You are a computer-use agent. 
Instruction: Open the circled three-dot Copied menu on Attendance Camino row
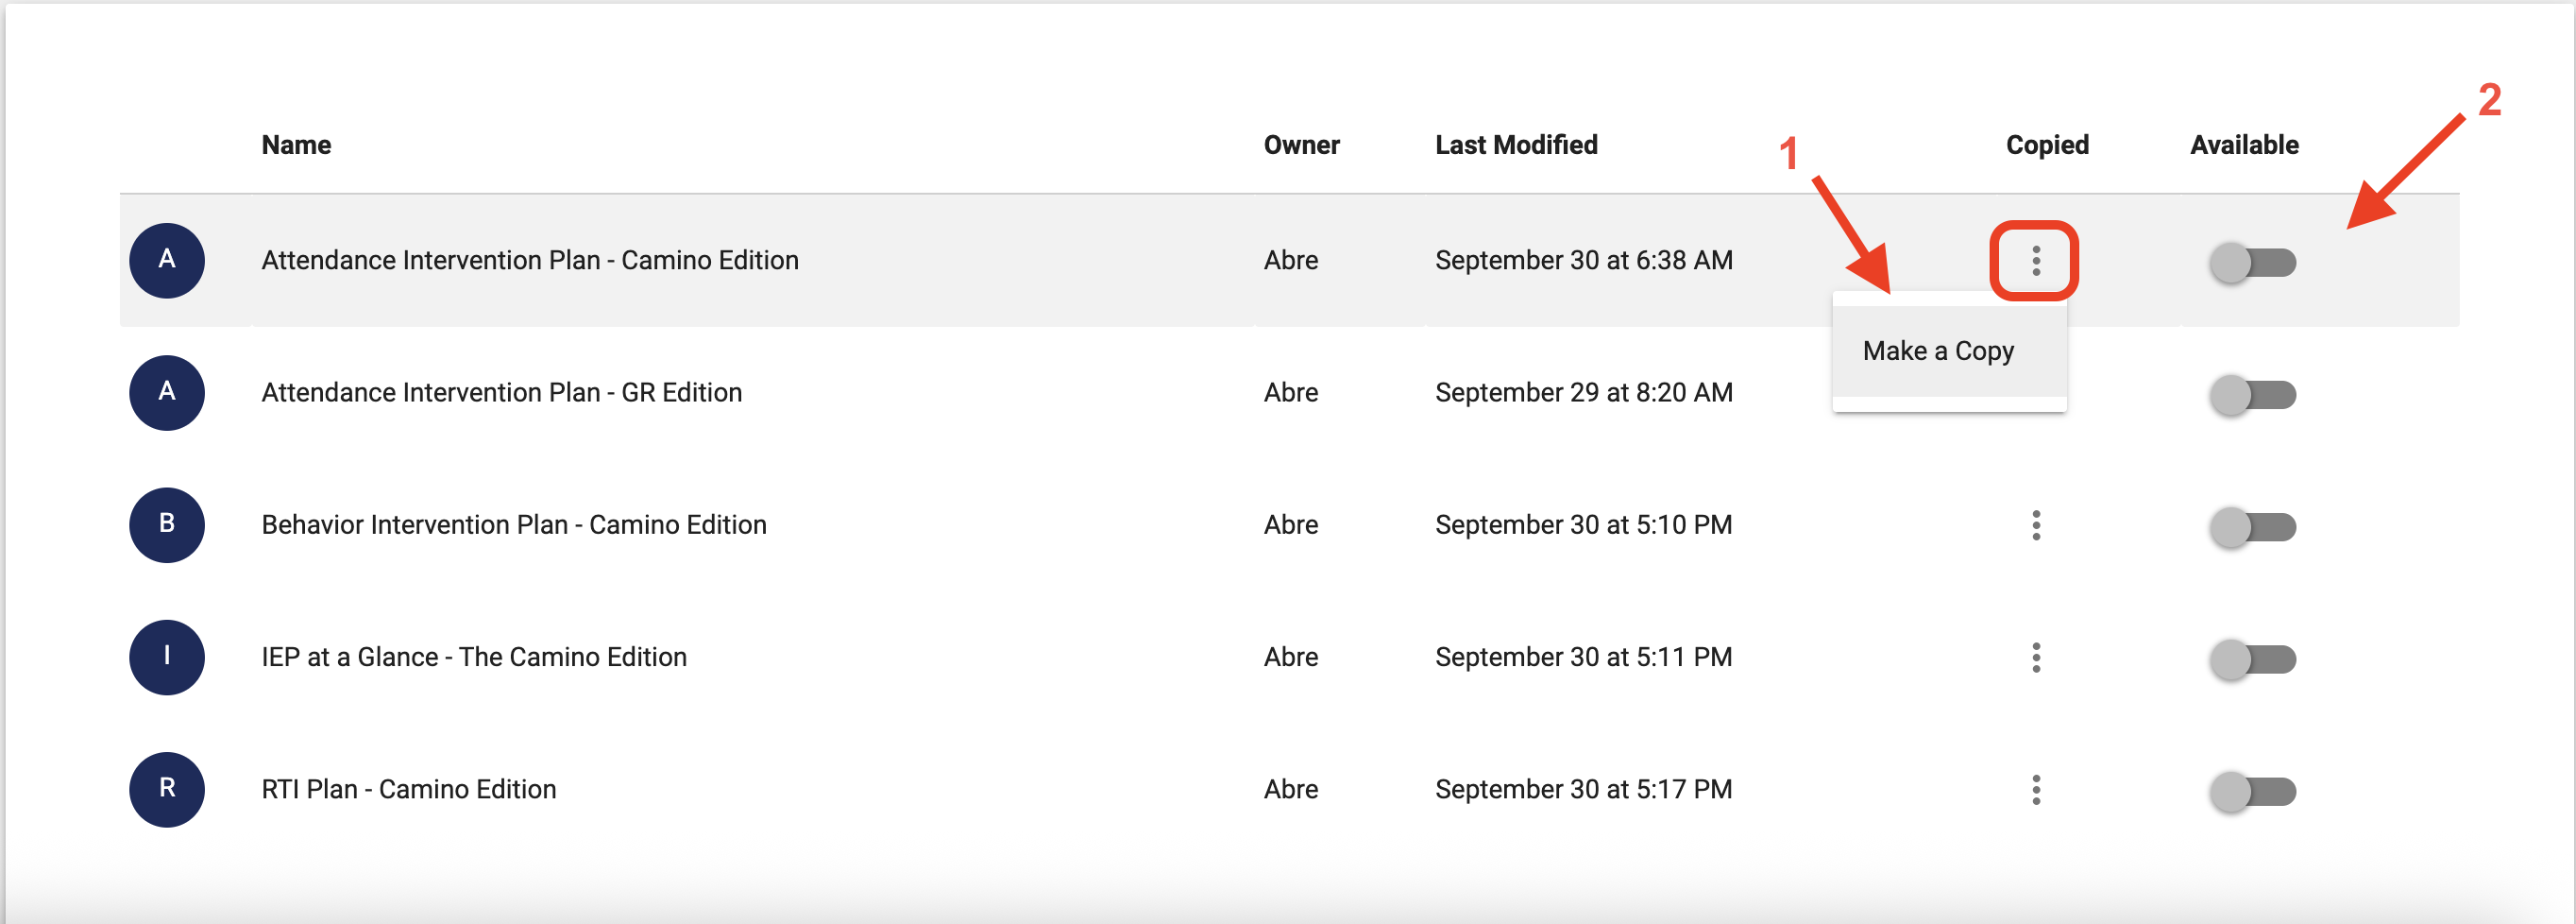click(2036, 260)
